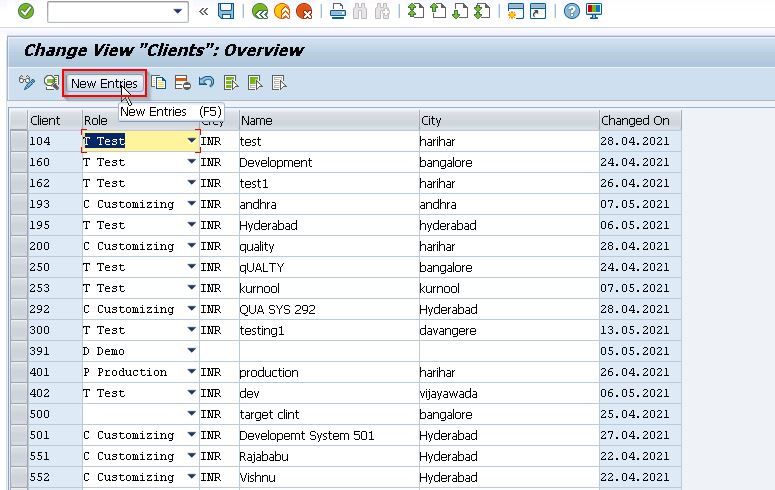Click the Deselect All icon
Screen dimensions: 775x490
(x=279, y=83)
